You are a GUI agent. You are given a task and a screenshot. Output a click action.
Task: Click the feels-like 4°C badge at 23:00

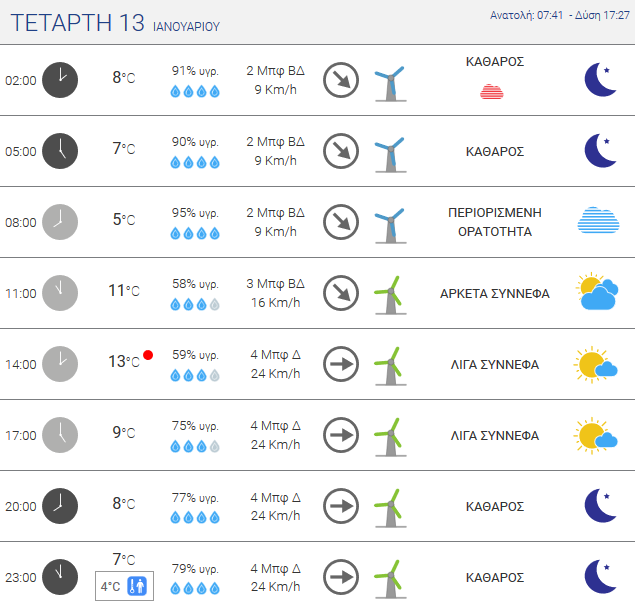tap(123, 586)
